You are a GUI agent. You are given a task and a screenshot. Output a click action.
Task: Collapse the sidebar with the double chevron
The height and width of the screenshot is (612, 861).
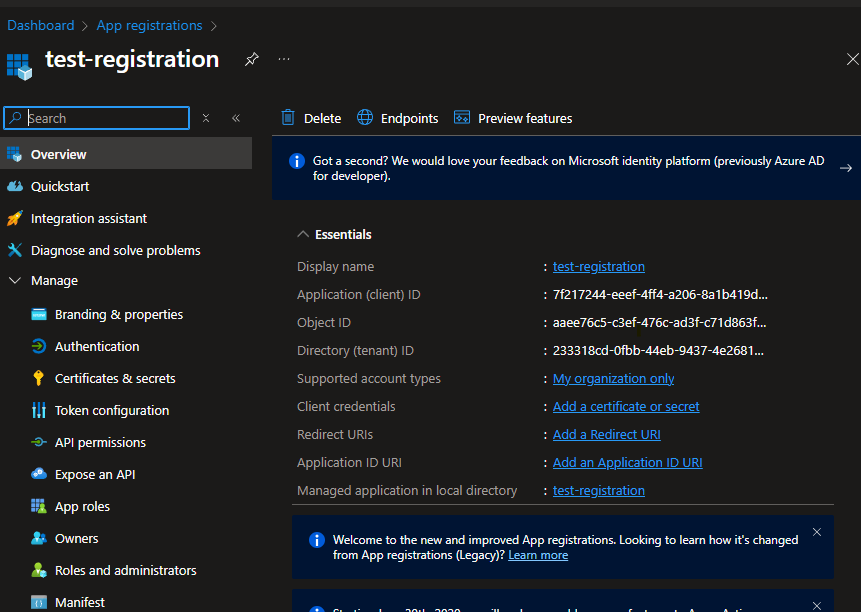coord(236,117)
